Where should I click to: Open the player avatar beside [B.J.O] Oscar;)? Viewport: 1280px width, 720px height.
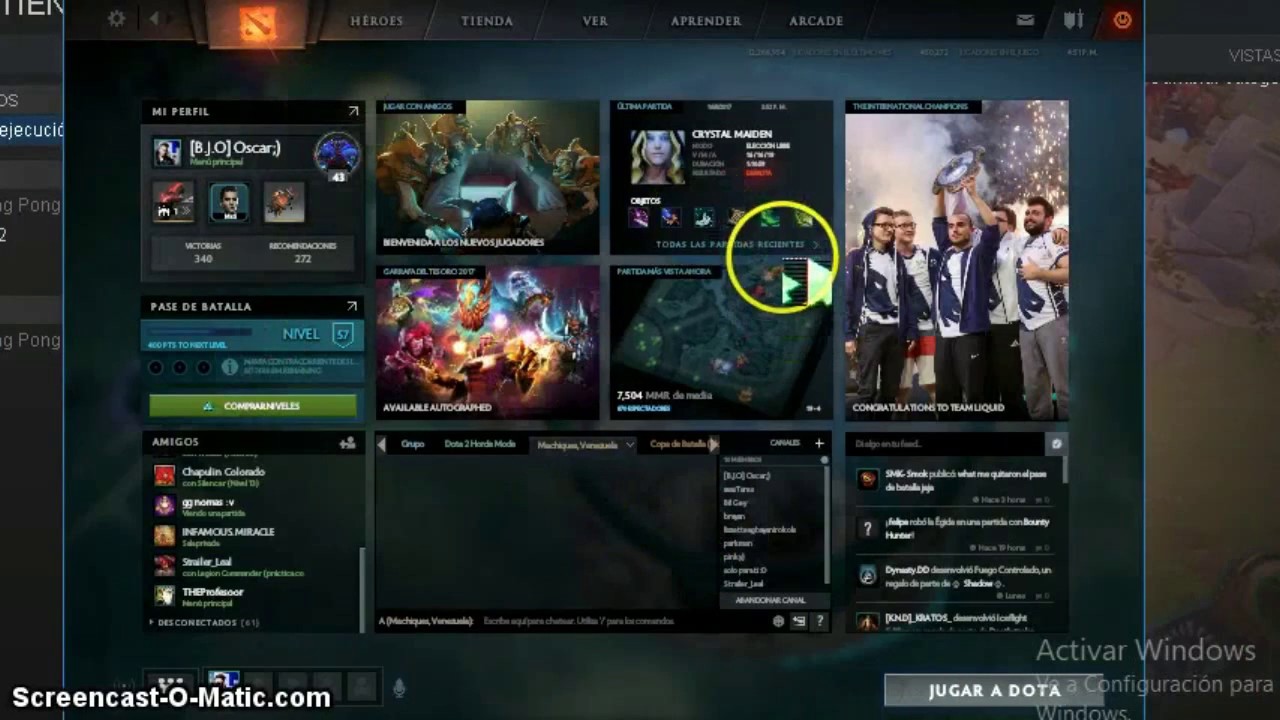point(167,152)
